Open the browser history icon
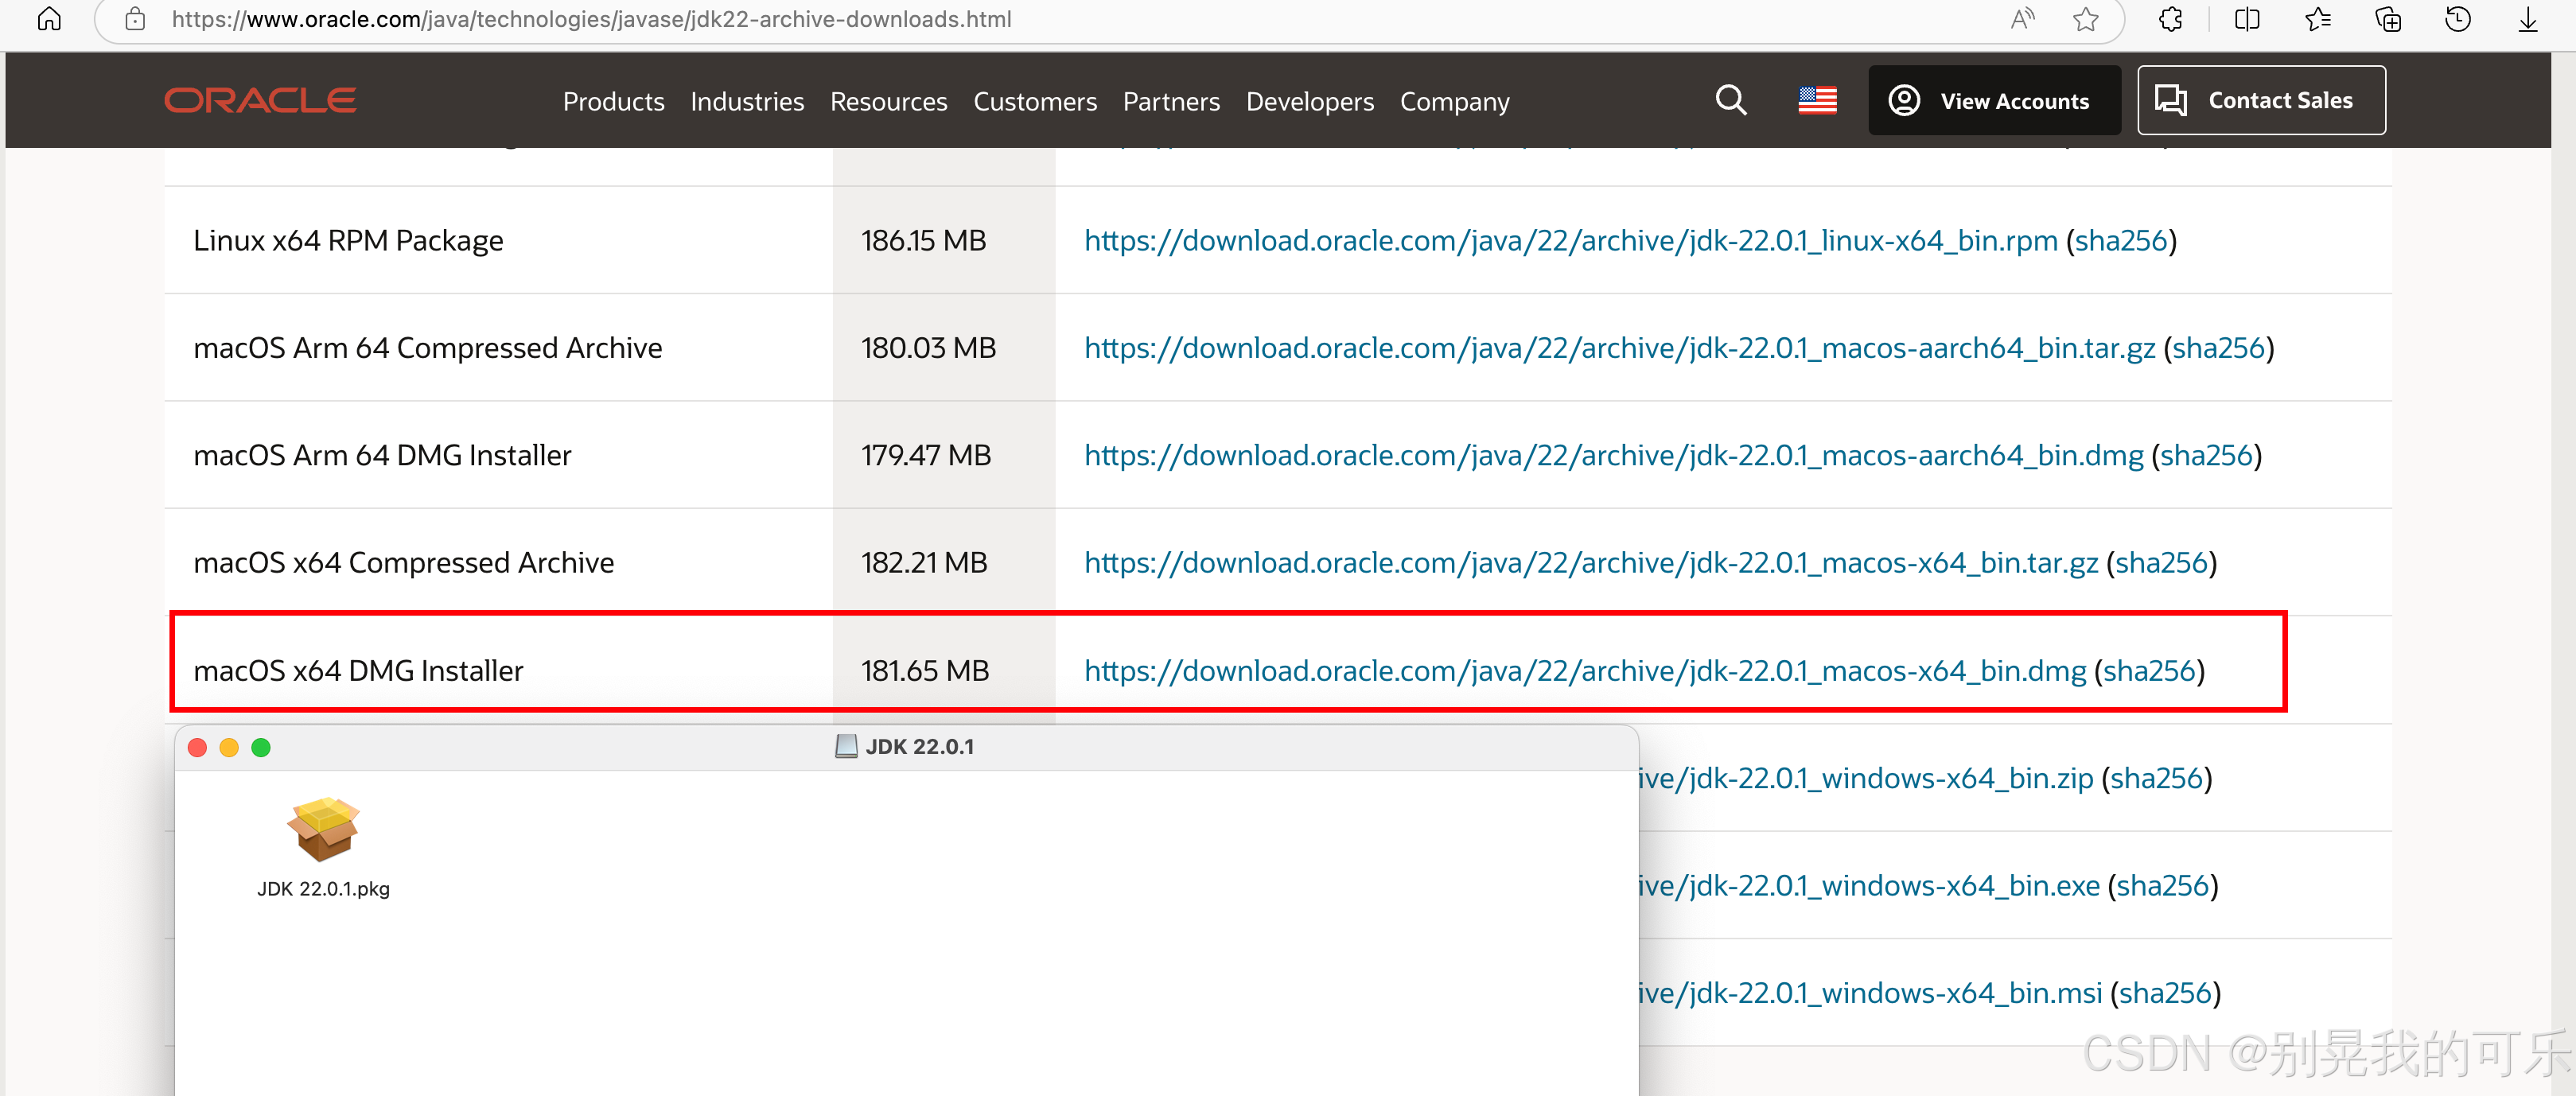Screen dimensions: 2576x1096 (2458, 19)
